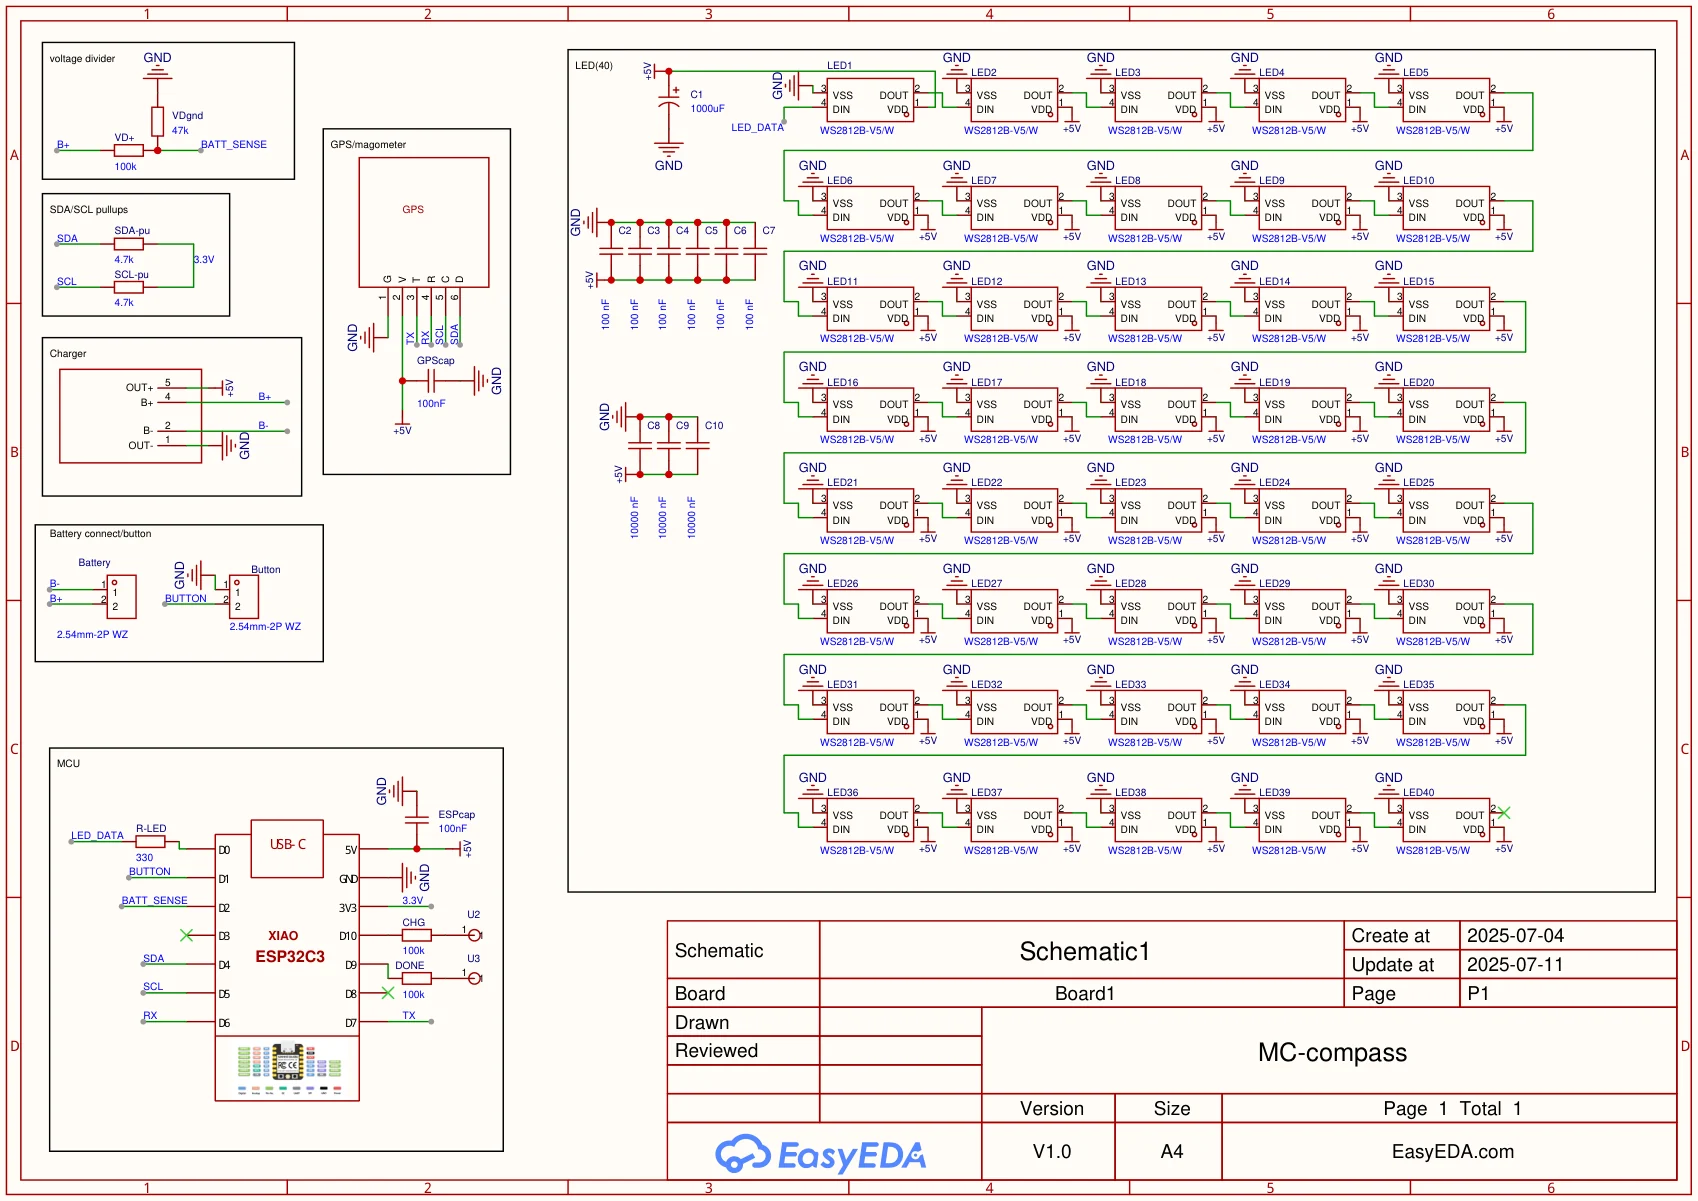Image resolution: width=1698 pixels, height=1201 pixels.
Task: Select the VD+ resistor symbol
Action: pos(128,151)
